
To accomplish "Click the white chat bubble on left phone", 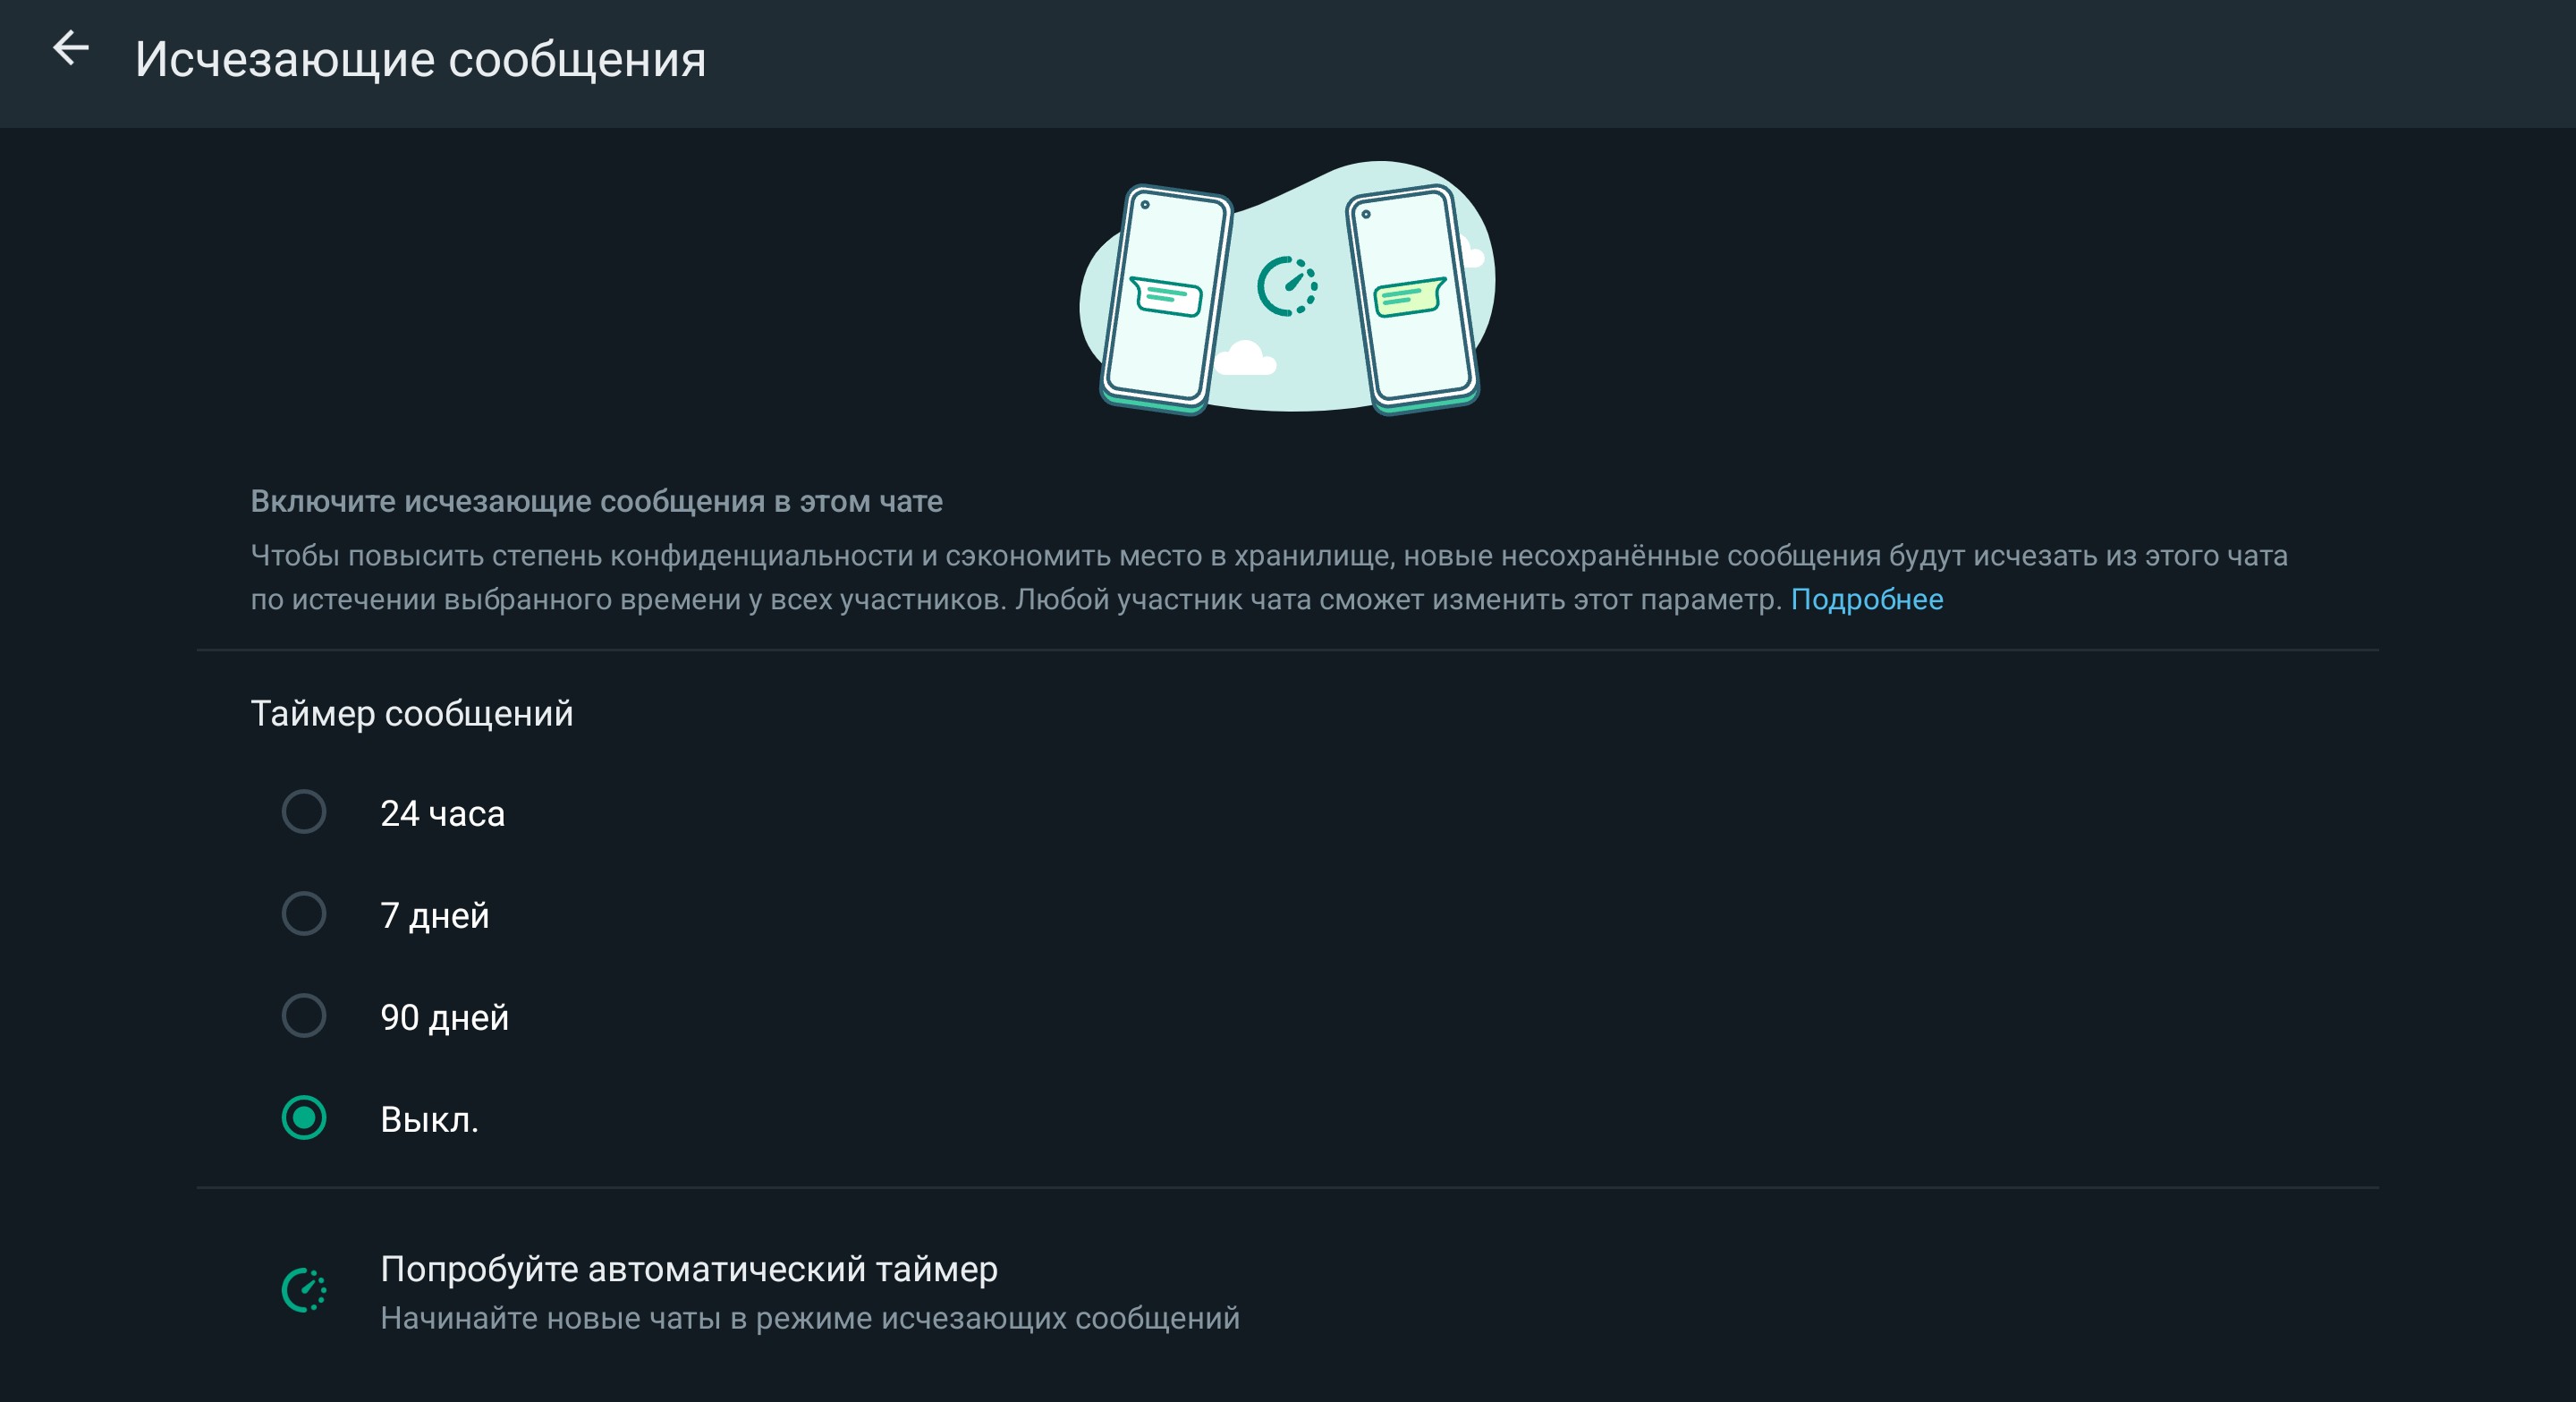I will point(1166,295).
